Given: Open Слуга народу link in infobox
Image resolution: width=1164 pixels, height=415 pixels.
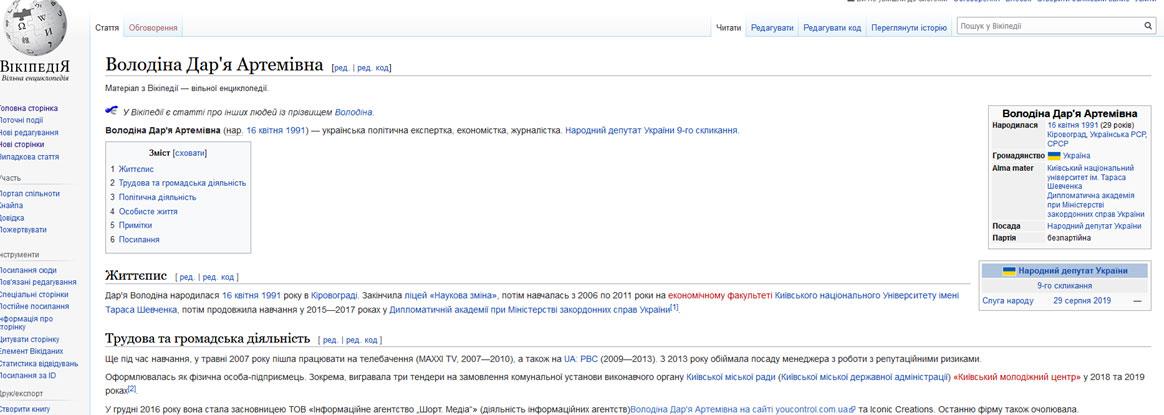Looking at the screenshot, I should (x=1007, y=301).
